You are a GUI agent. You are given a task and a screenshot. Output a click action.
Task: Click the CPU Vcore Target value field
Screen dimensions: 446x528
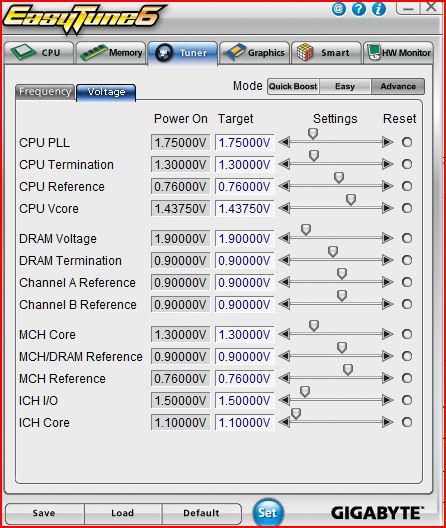pyautogui.click(x=245, y=208)
